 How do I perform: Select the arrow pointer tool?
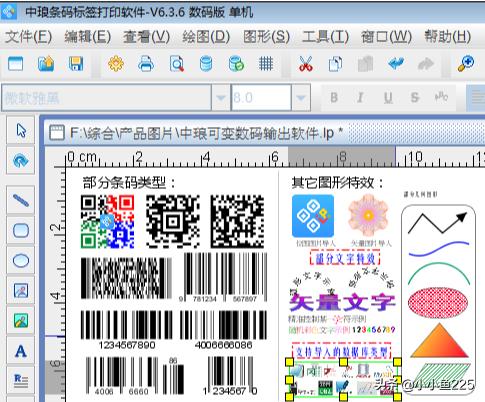(21, 131)
